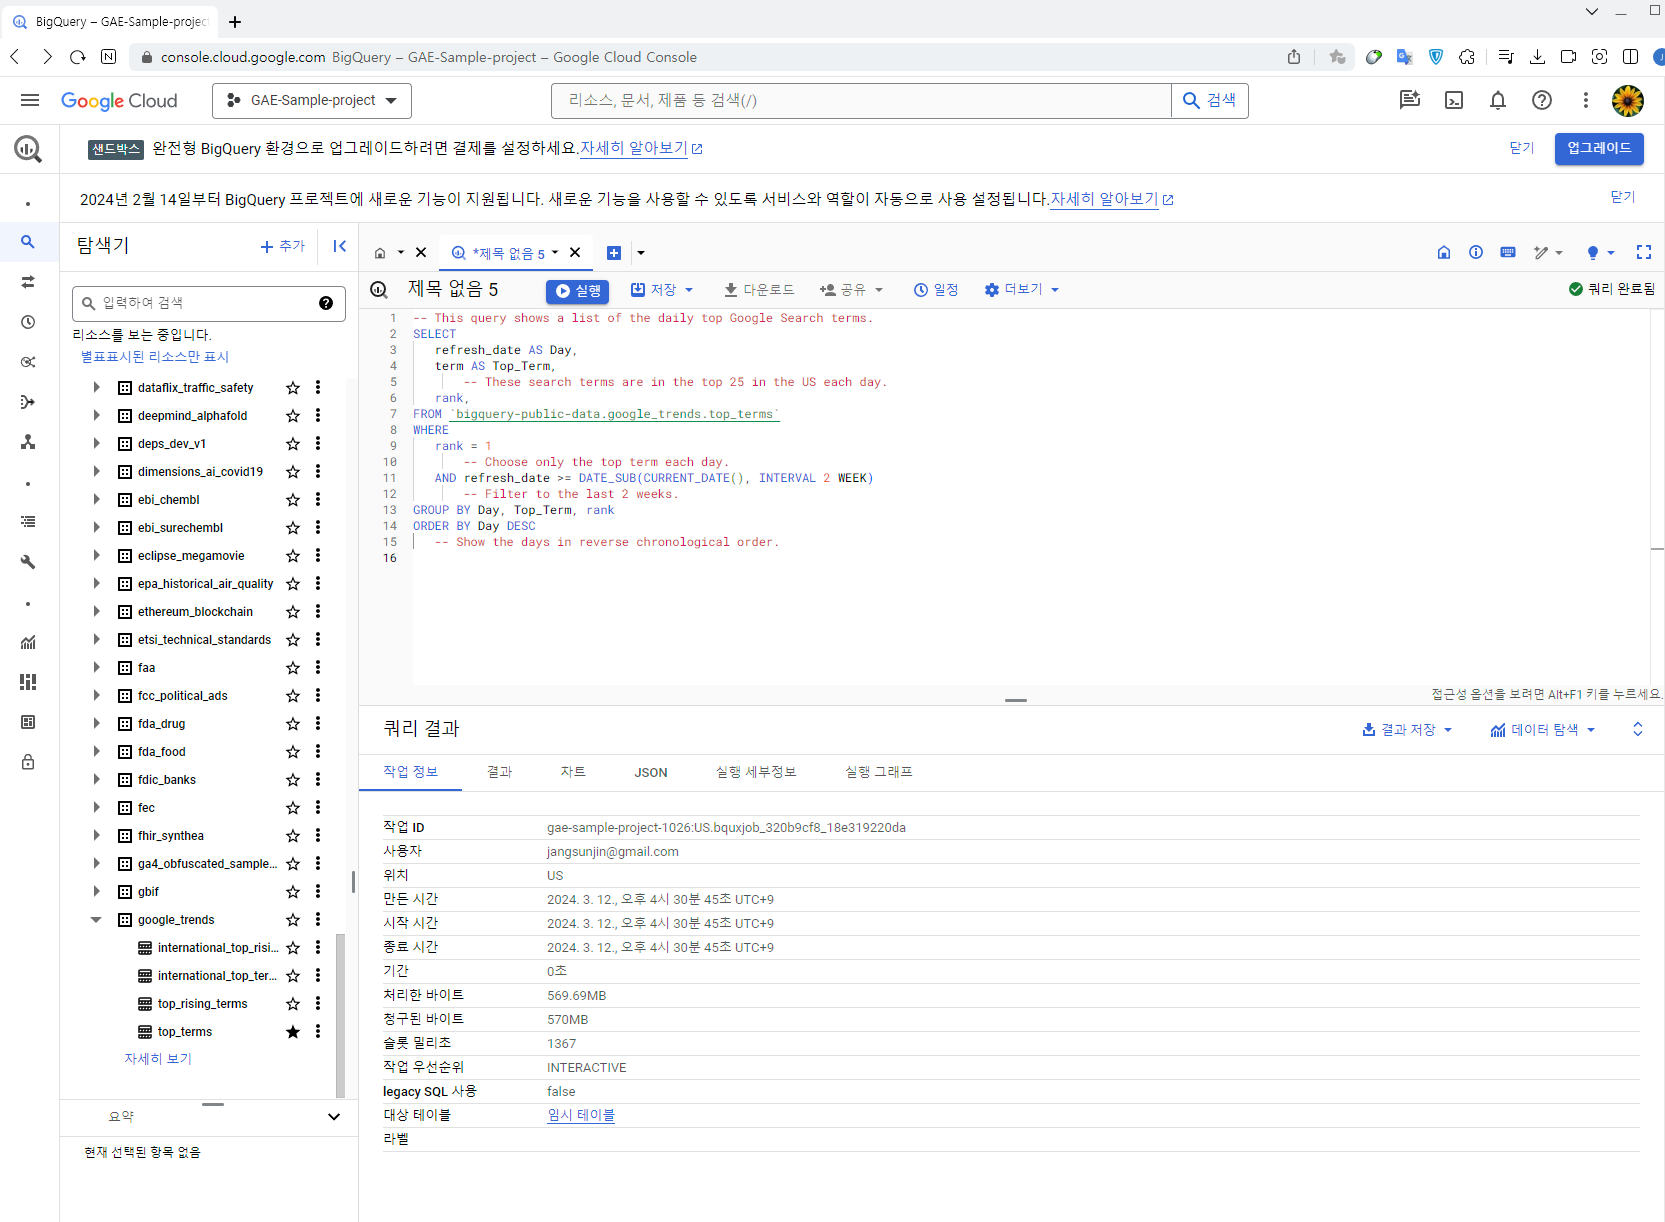Viewport: 1665px width, 1222px height.
Task: Open scheduled queries clock icon in sidebar
Action: [x=28, y=322]
